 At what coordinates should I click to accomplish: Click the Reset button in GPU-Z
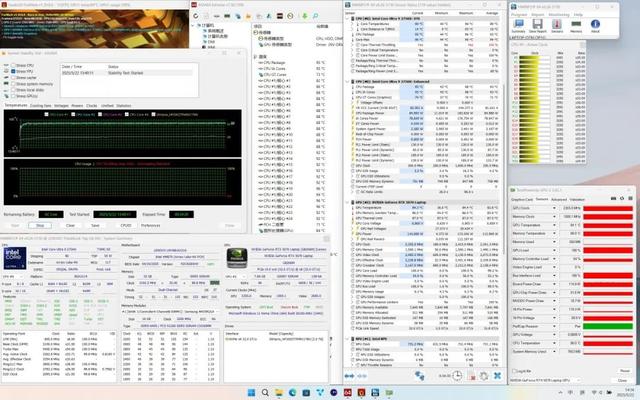tap(624, 371)
